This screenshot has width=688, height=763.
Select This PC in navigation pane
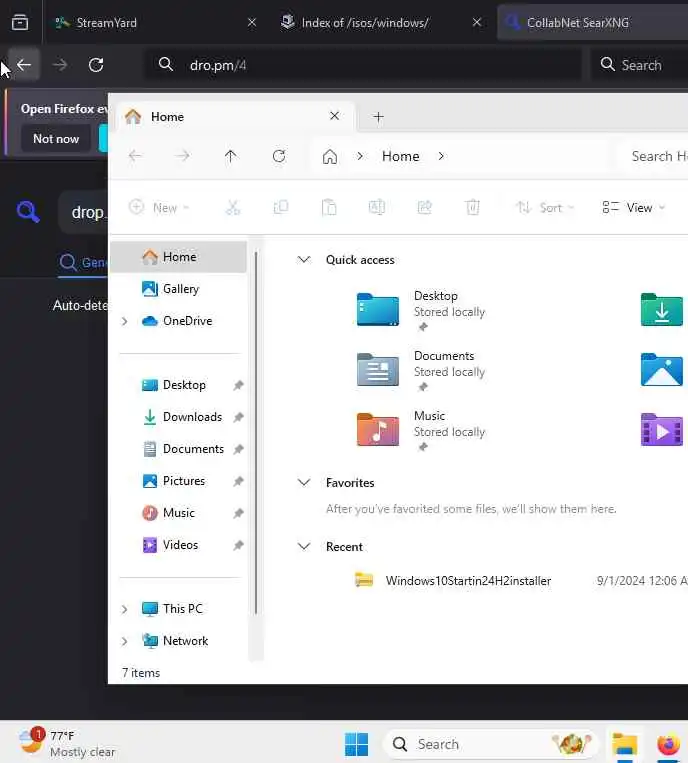(179, 609)
